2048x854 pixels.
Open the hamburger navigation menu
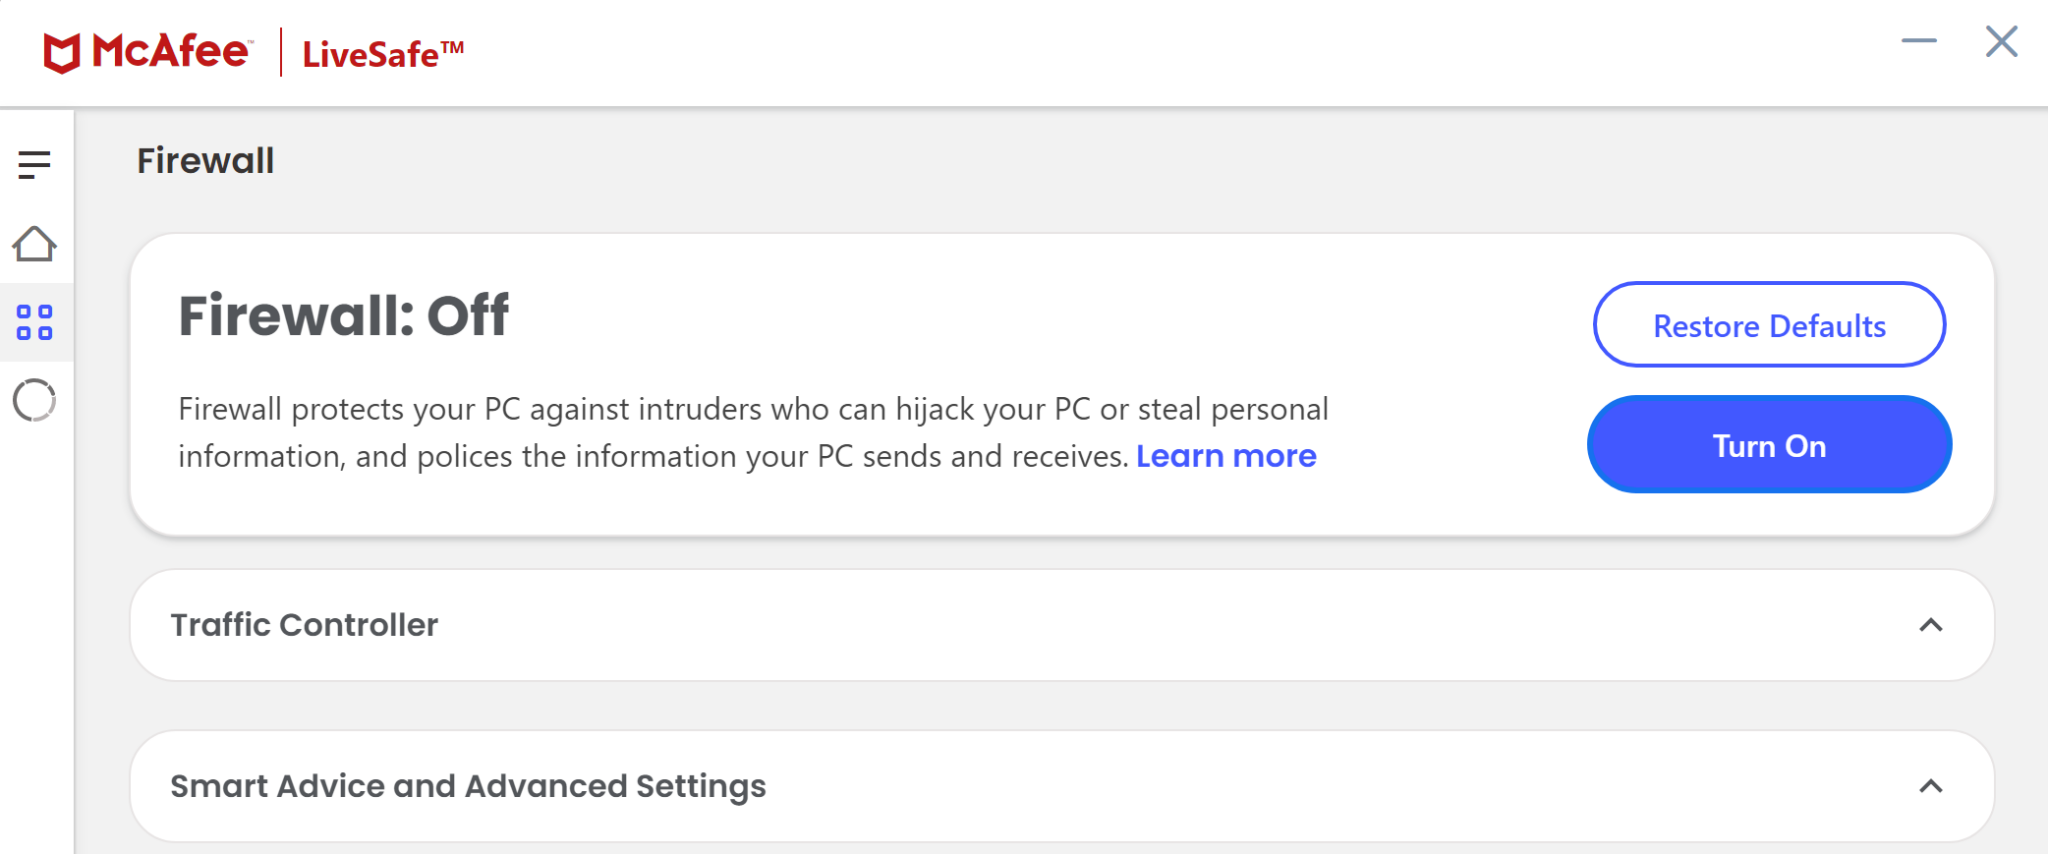tap(34, 164)
